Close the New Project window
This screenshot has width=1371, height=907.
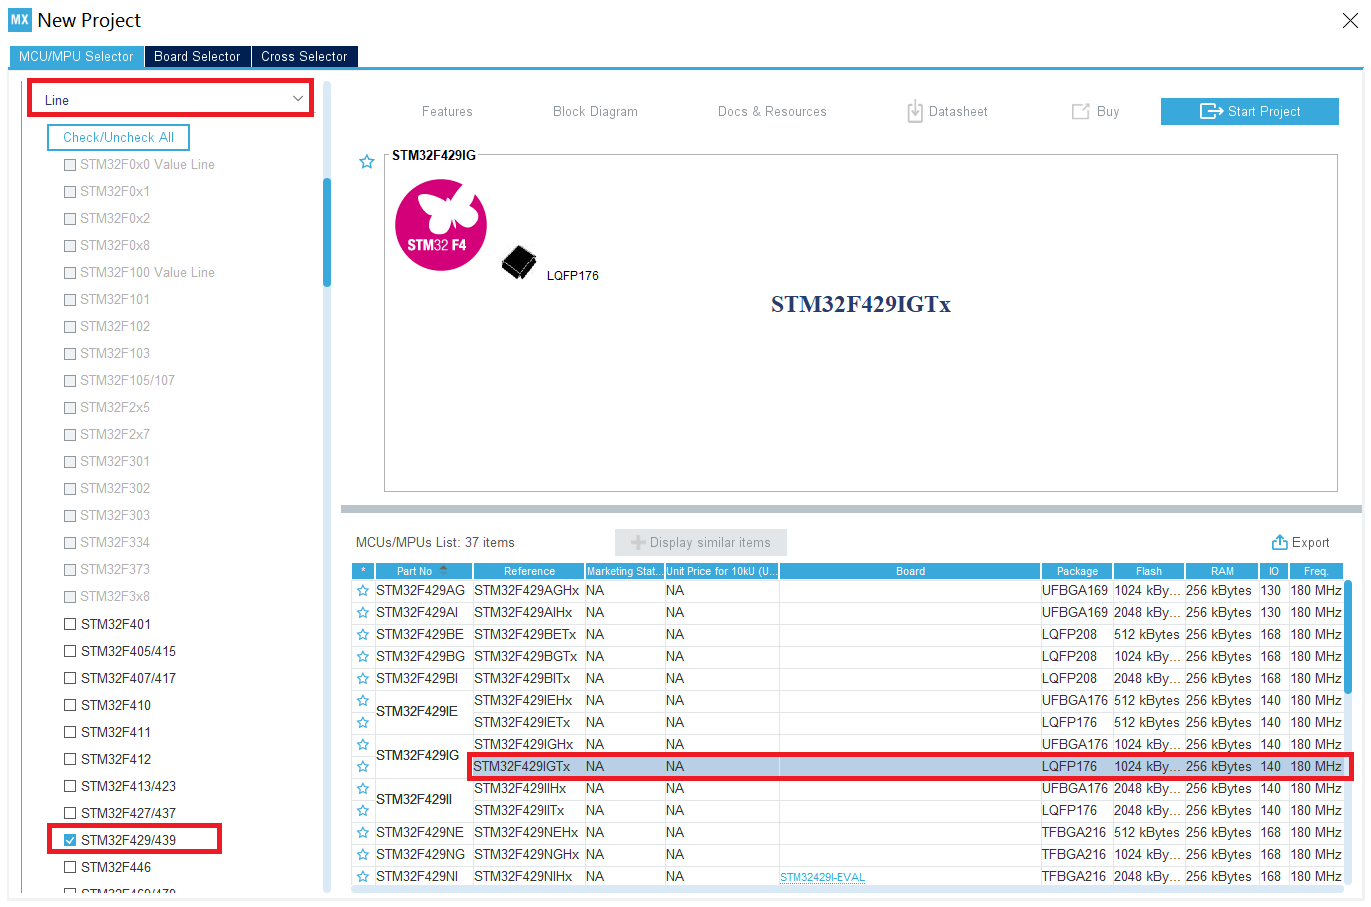1350,20
